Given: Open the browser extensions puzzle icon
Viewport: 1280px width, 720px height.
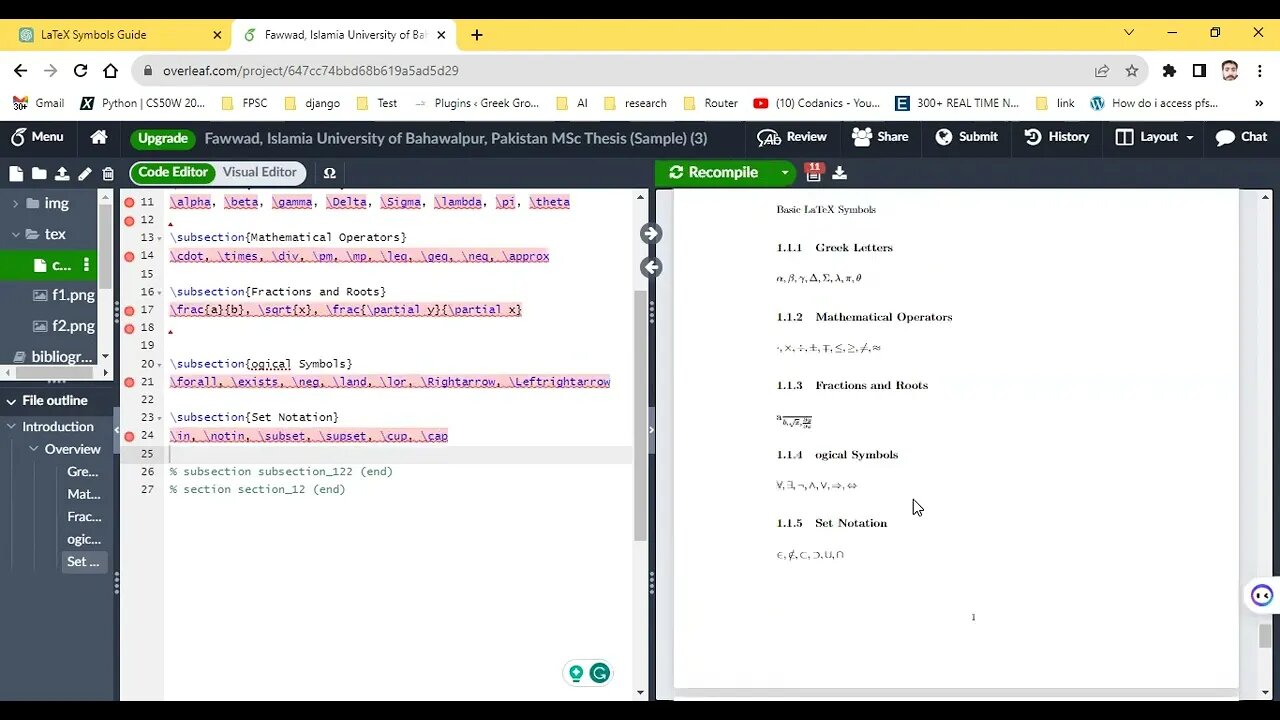Looking at the screenshot, I should 1169,71.
